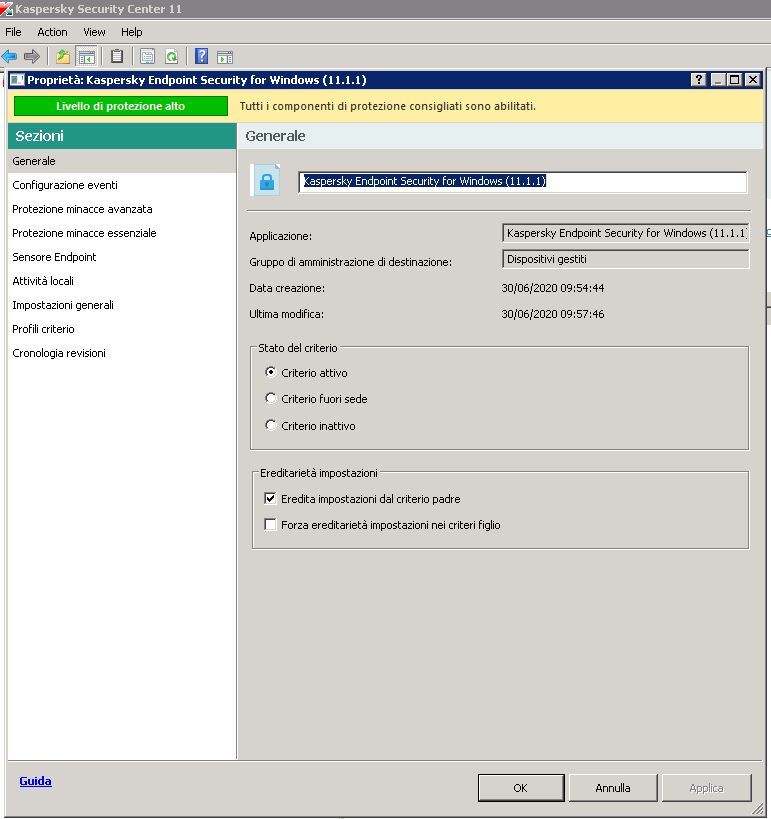The height and width of the screenshot is (819, 771).
Task: Enable Forza ereditarietà impostazioni nei criteri figlio
Action: (x=270, y=524)
